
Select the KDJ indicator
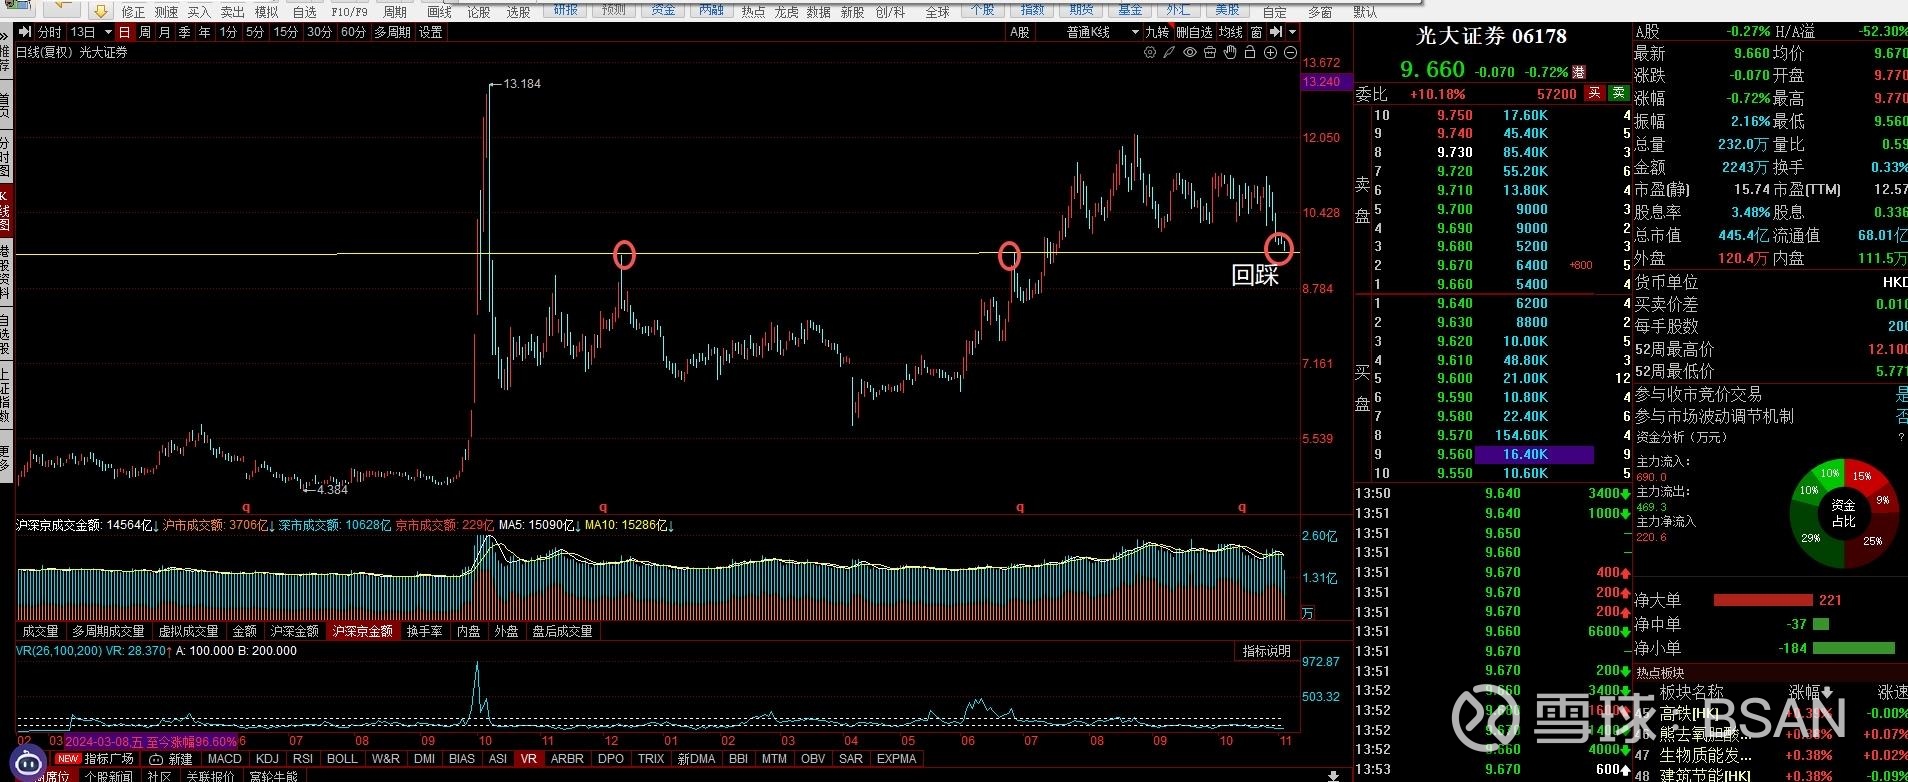click(267, 759)
